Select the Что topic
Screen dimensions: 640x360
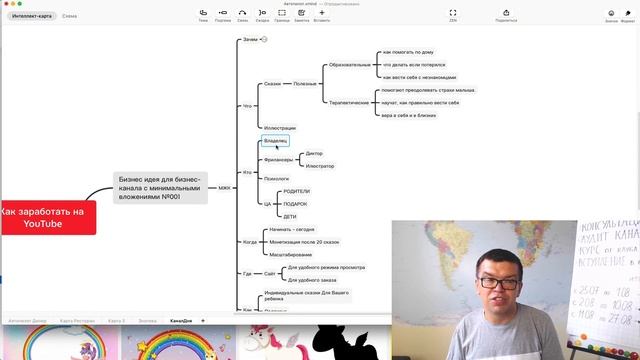click(247, 106)
